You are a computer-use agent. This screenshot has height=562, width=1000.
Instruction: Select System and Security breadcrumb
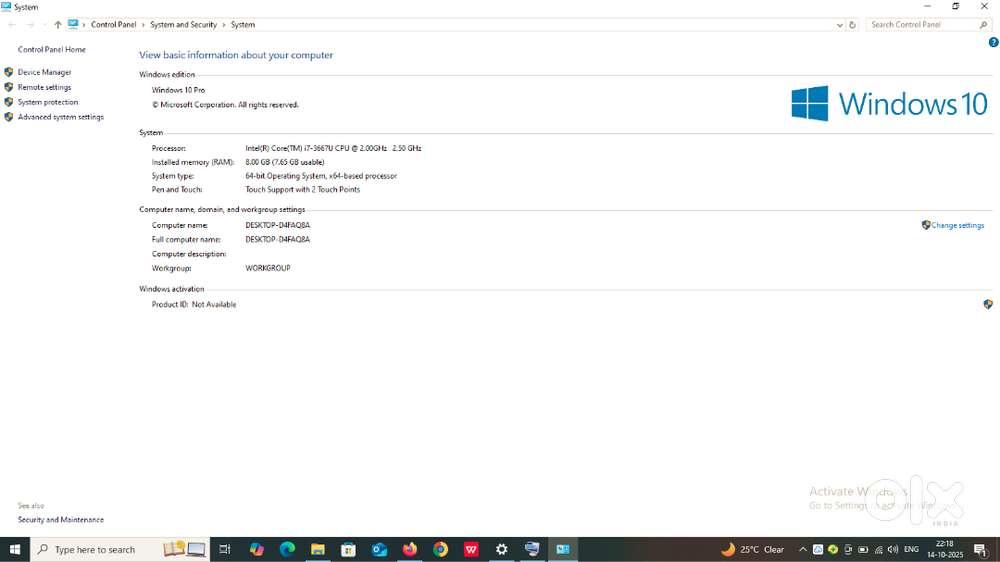pyautogui.click(x=183, y=25)
